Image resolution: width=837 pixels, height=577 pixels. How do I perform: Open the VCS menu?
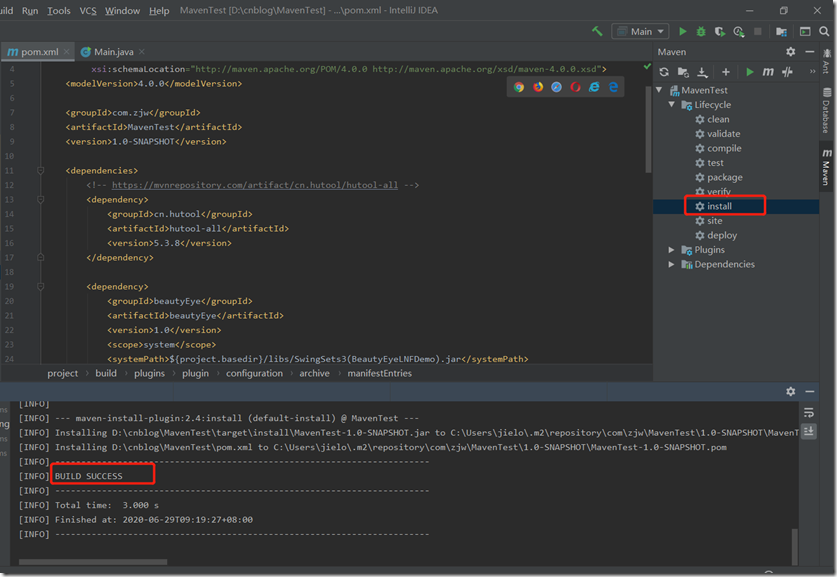[x=88, y=11]
